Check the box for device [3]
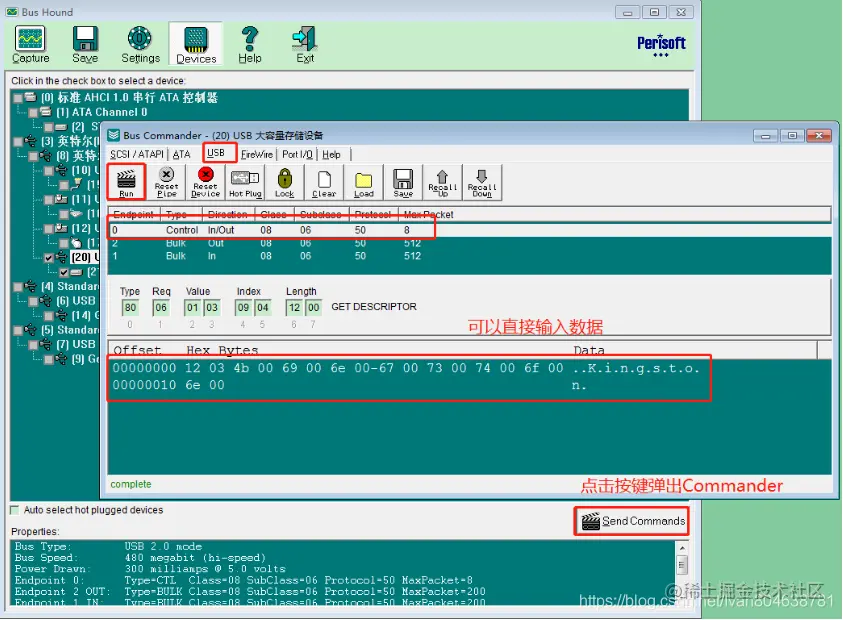Viewport: 843px width, 620px height. (18, 141)
